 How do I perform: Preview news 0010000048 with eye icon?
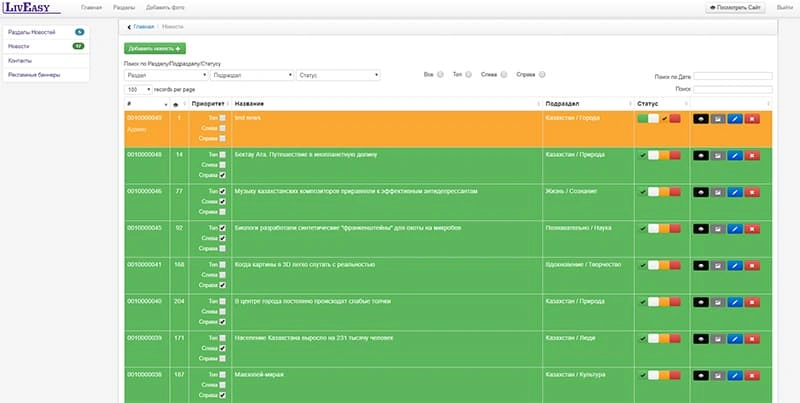[x=701, y=156]
